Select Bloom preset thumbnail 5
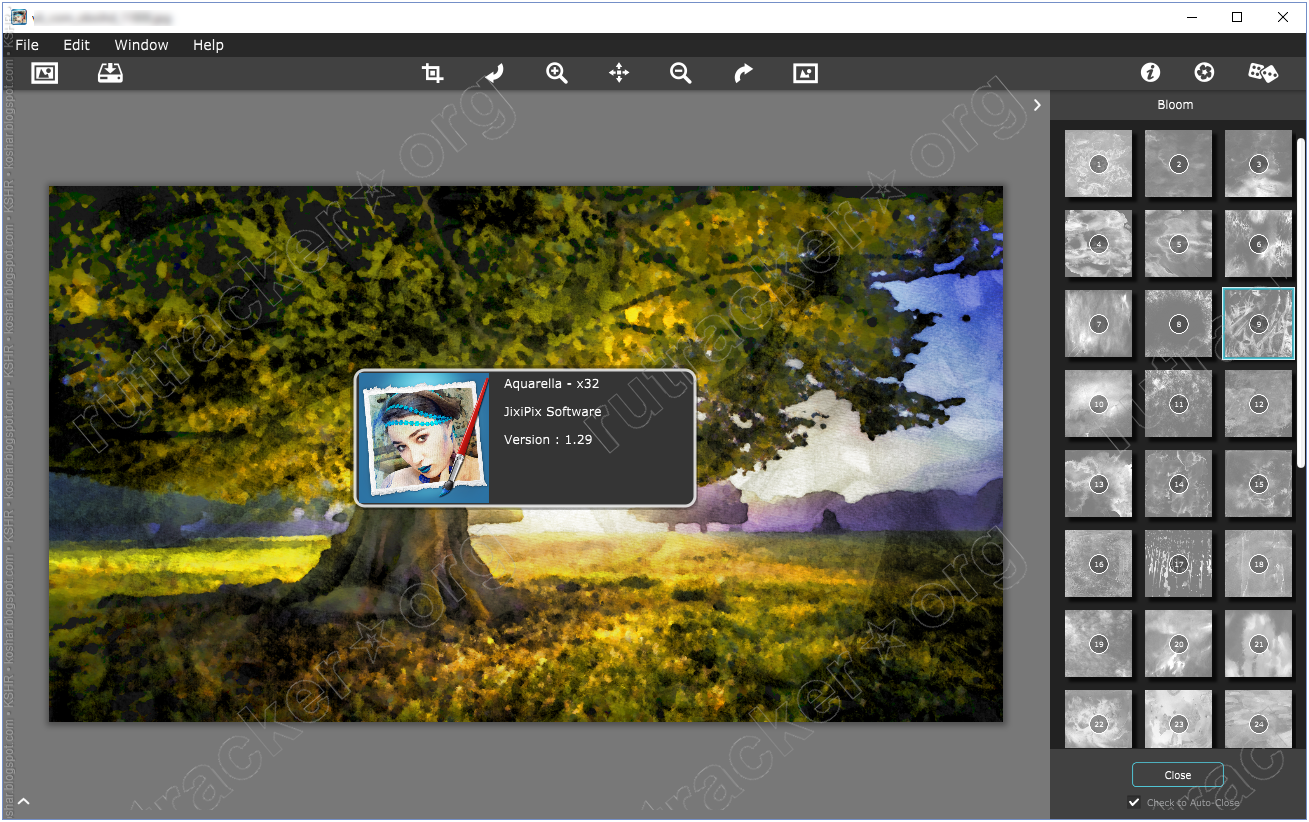Viewport: 1309px width, 822px height. 1178,244
